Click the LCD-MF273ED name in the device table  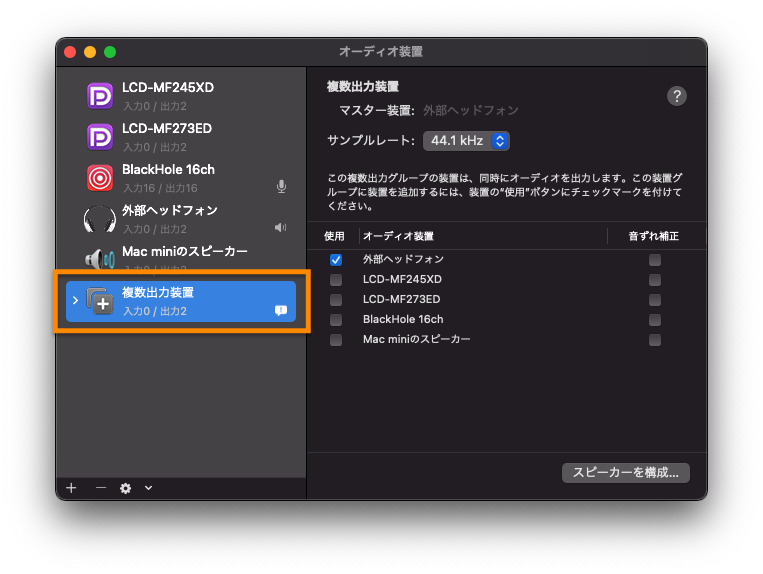401,299
